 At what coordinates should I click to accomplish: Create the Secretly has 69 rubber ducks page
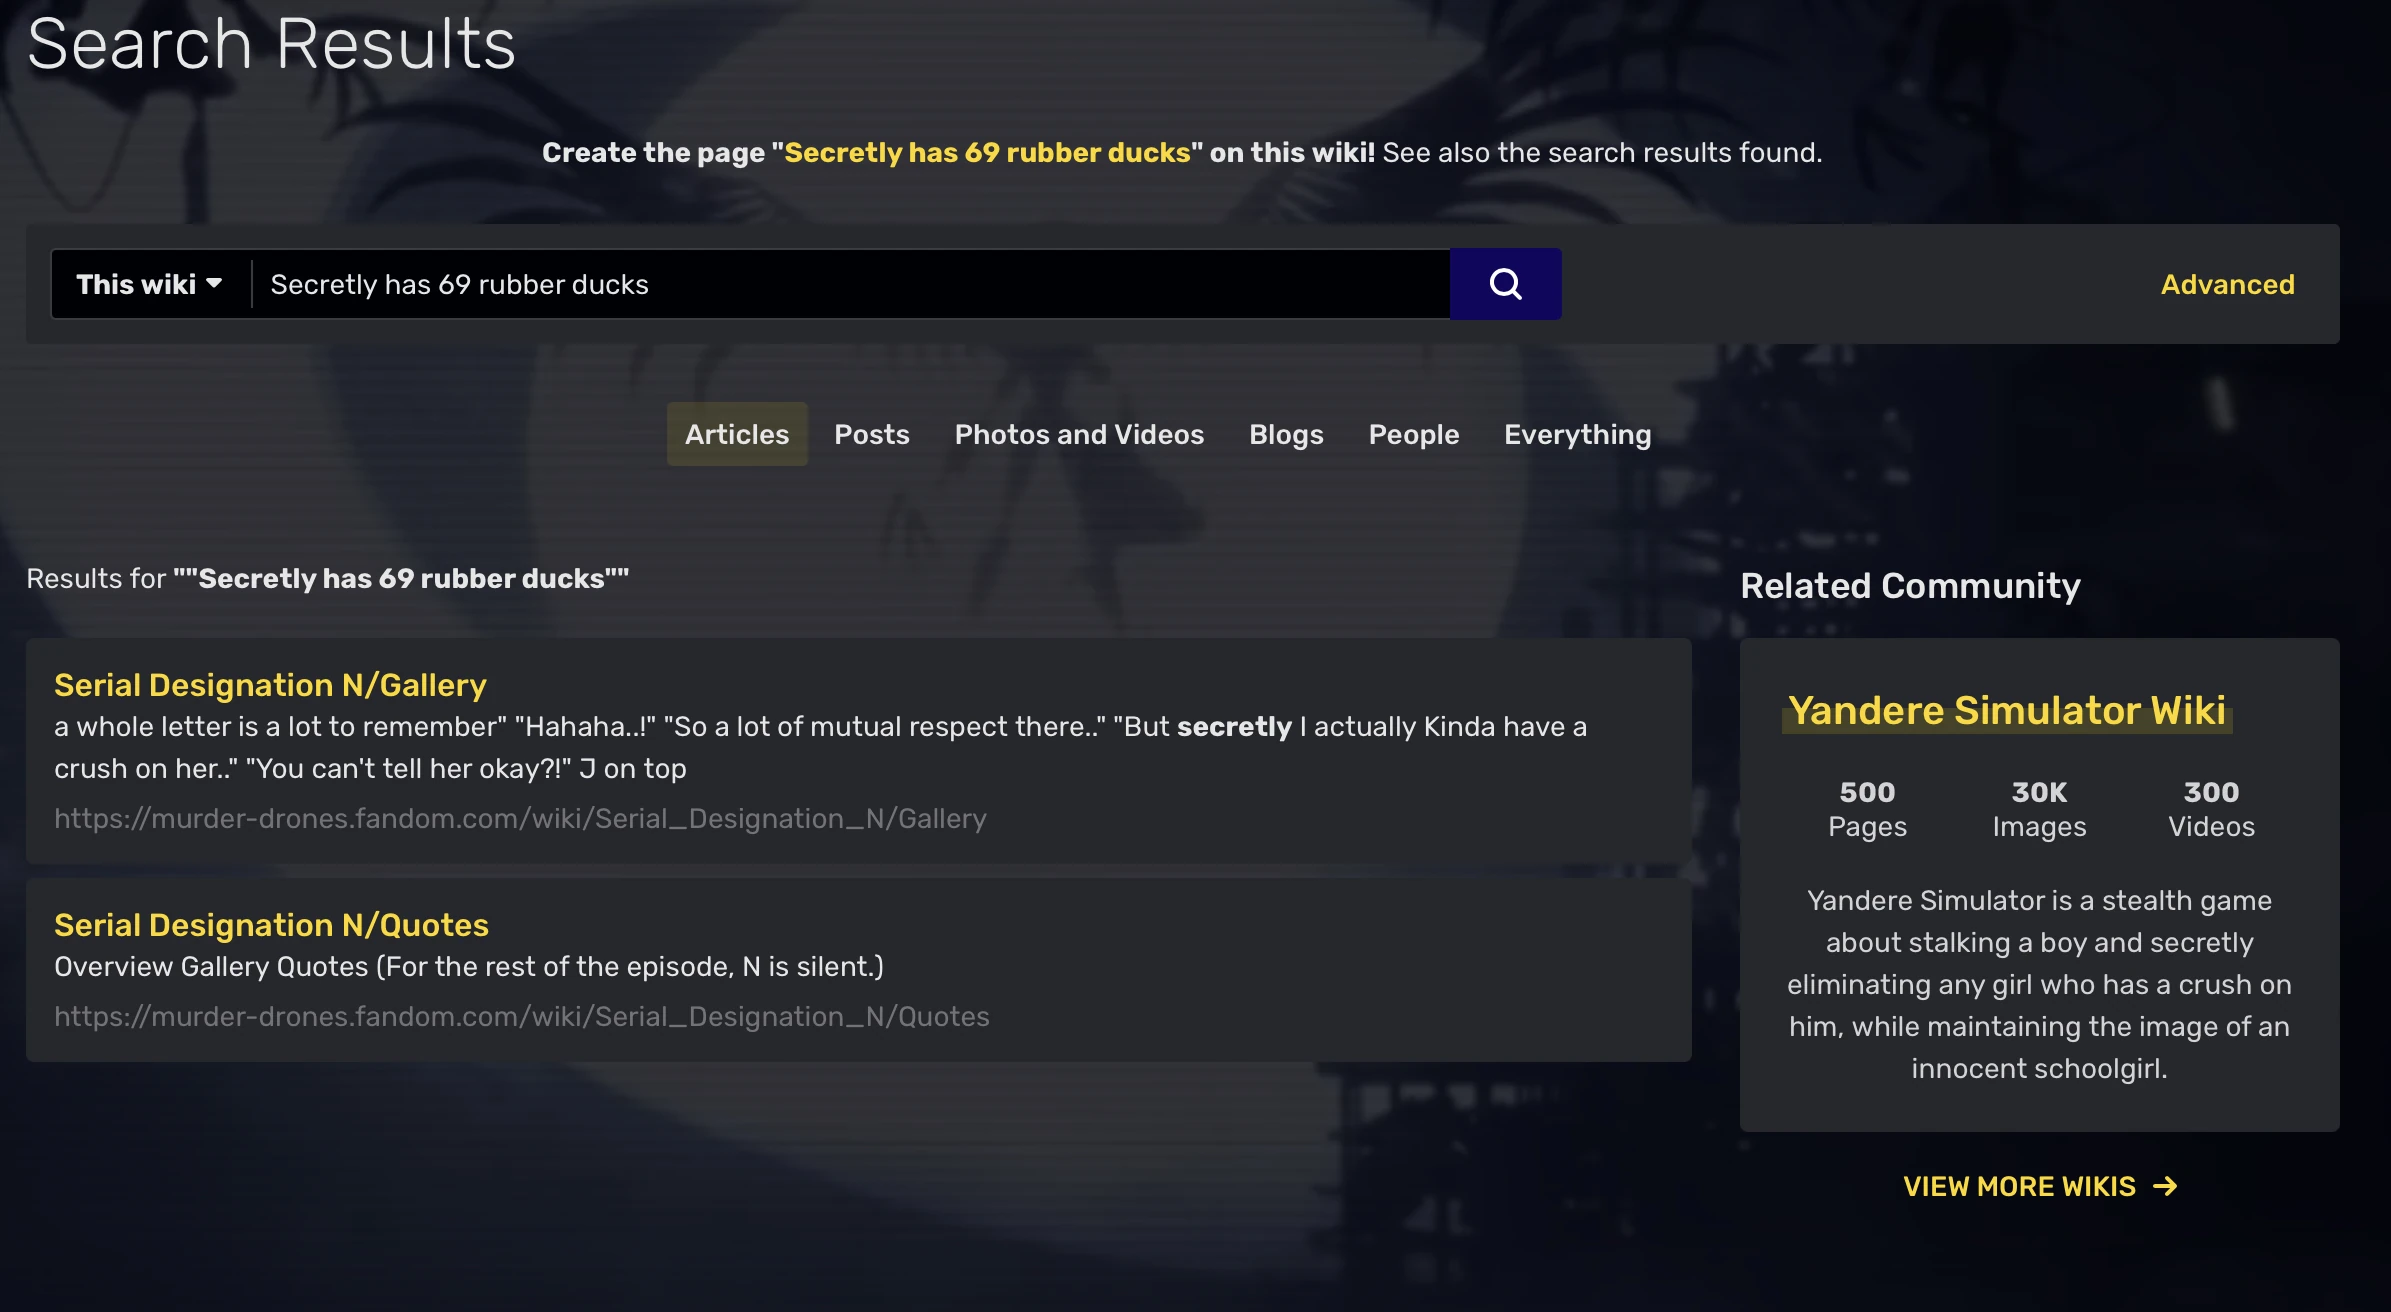coord(987,152)
